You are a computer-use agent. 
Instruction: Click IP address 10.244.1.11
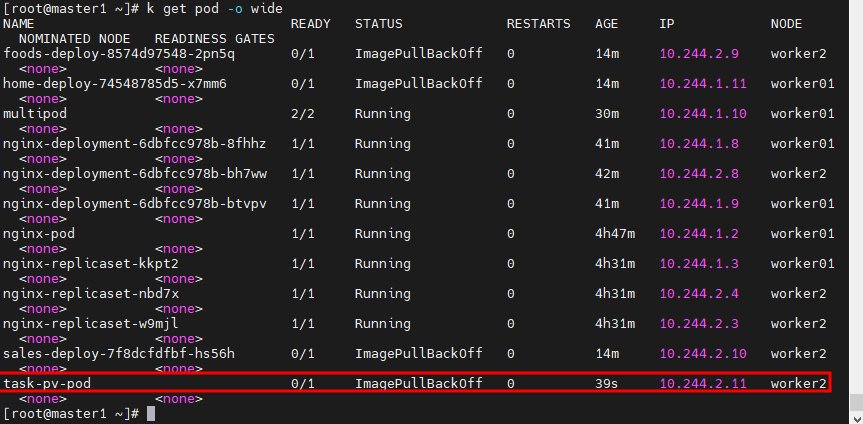click(703, 84)
